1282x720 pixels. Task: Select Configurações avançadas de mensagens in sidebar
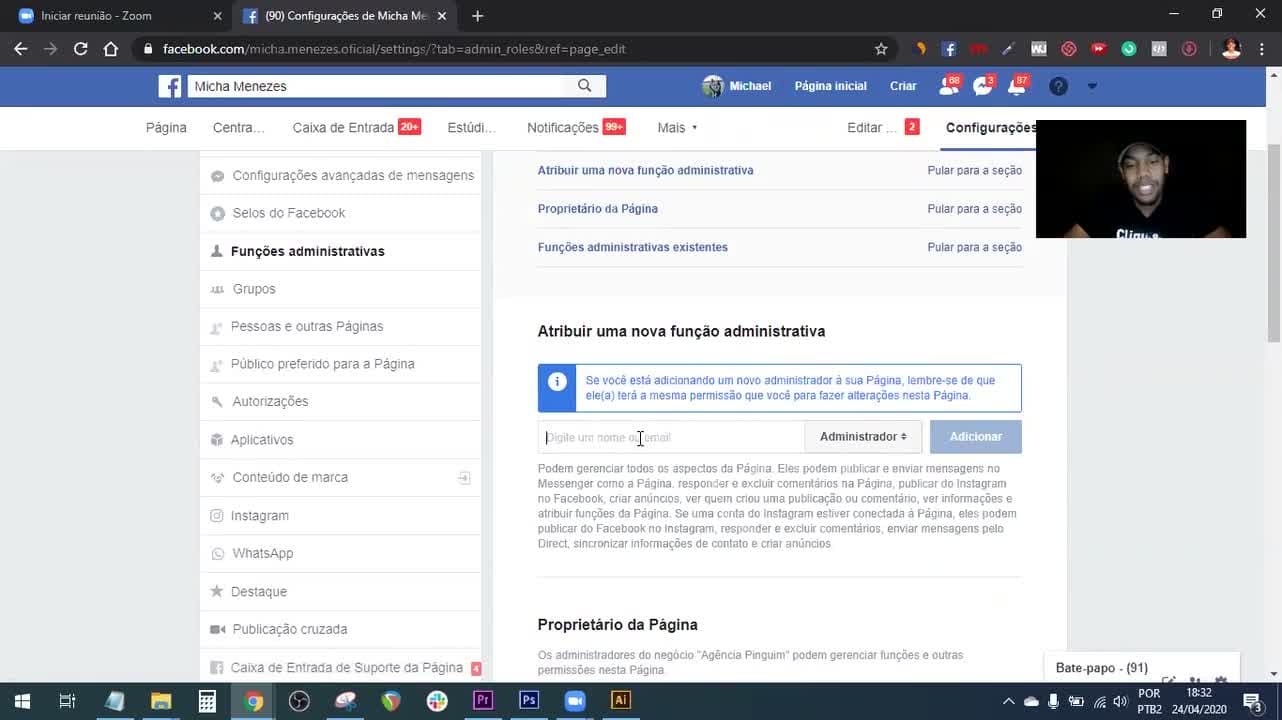(342, 176)
